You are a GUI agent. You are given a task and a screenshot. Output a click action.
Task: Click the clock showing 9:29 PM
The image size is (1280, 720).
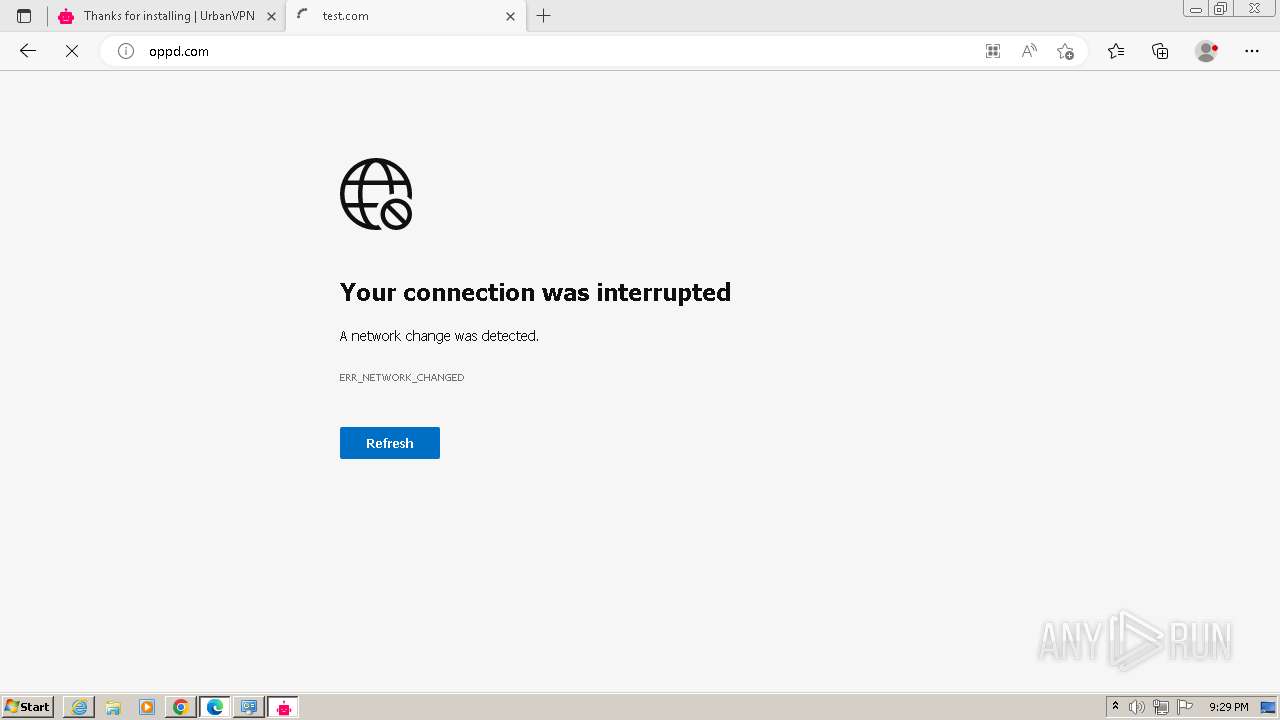(1229, 707)
